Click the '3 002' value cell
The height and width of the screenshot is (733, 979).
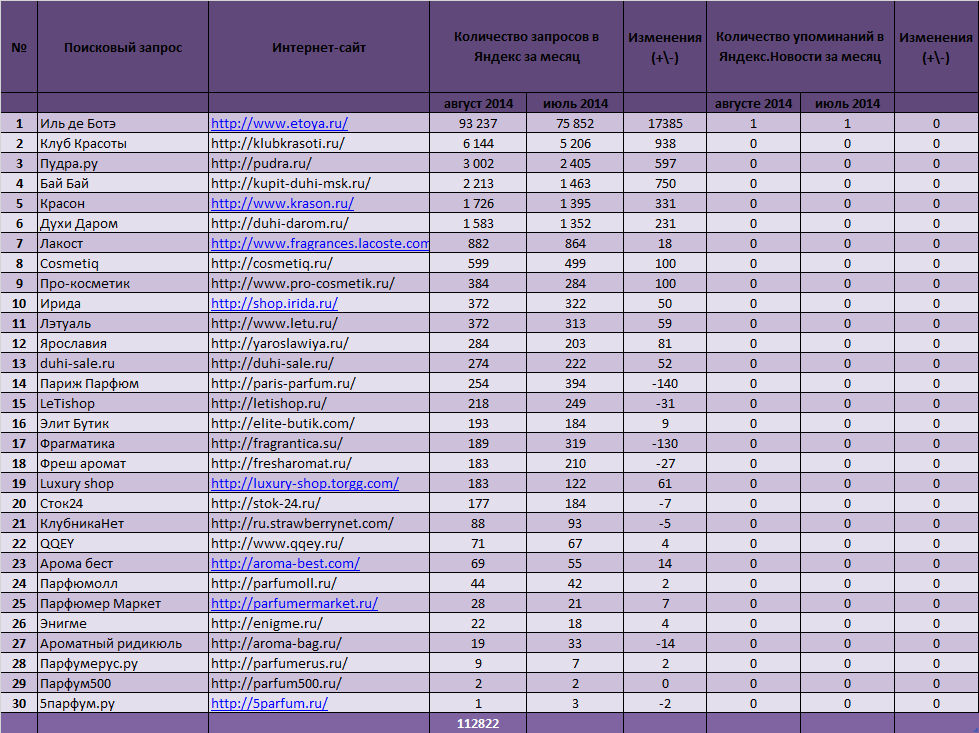pos(478,164)
